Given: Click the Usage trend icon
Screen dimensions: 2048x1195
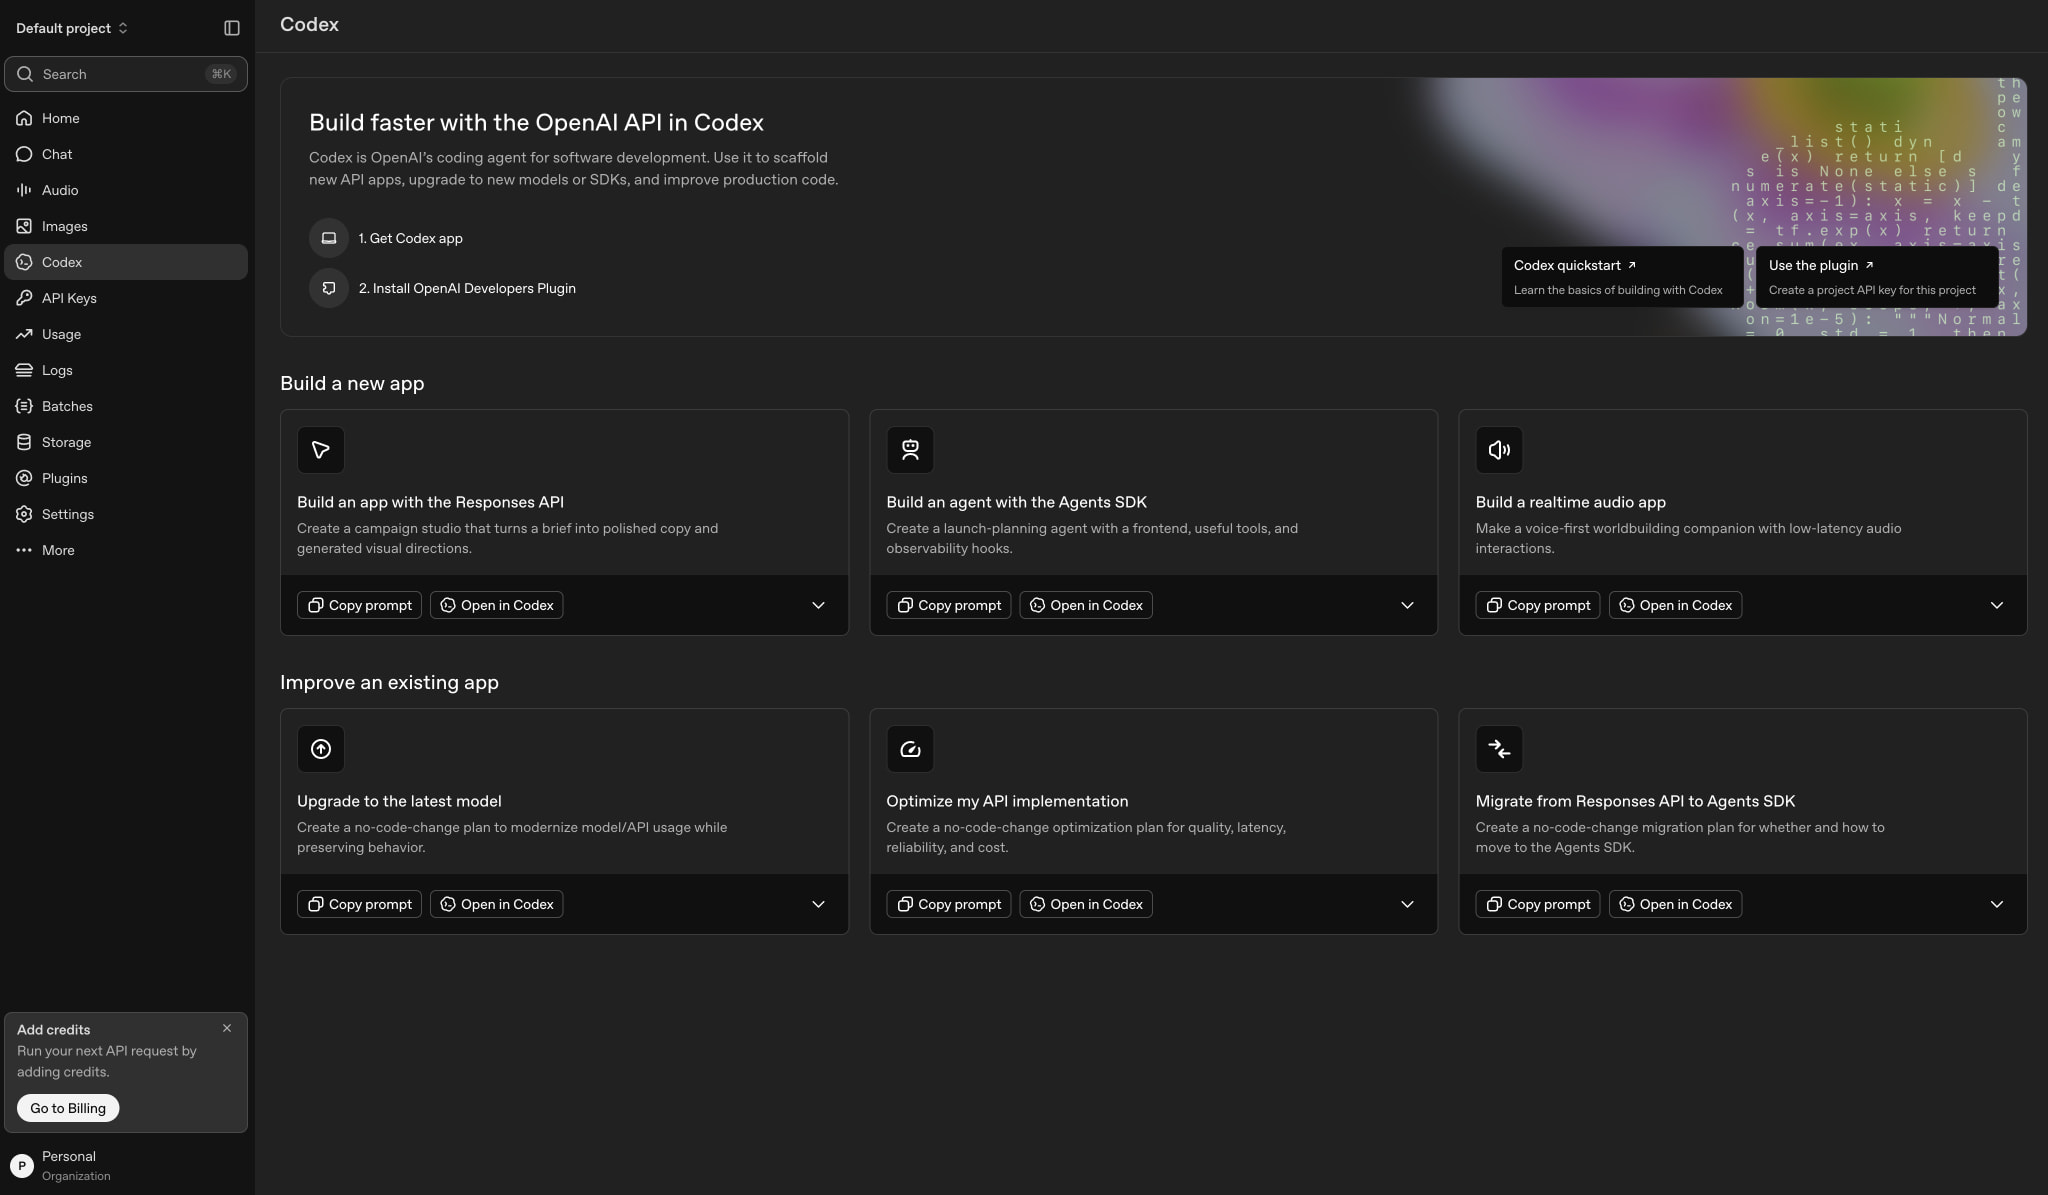Looking at the screenshot, I should (24, 334).
